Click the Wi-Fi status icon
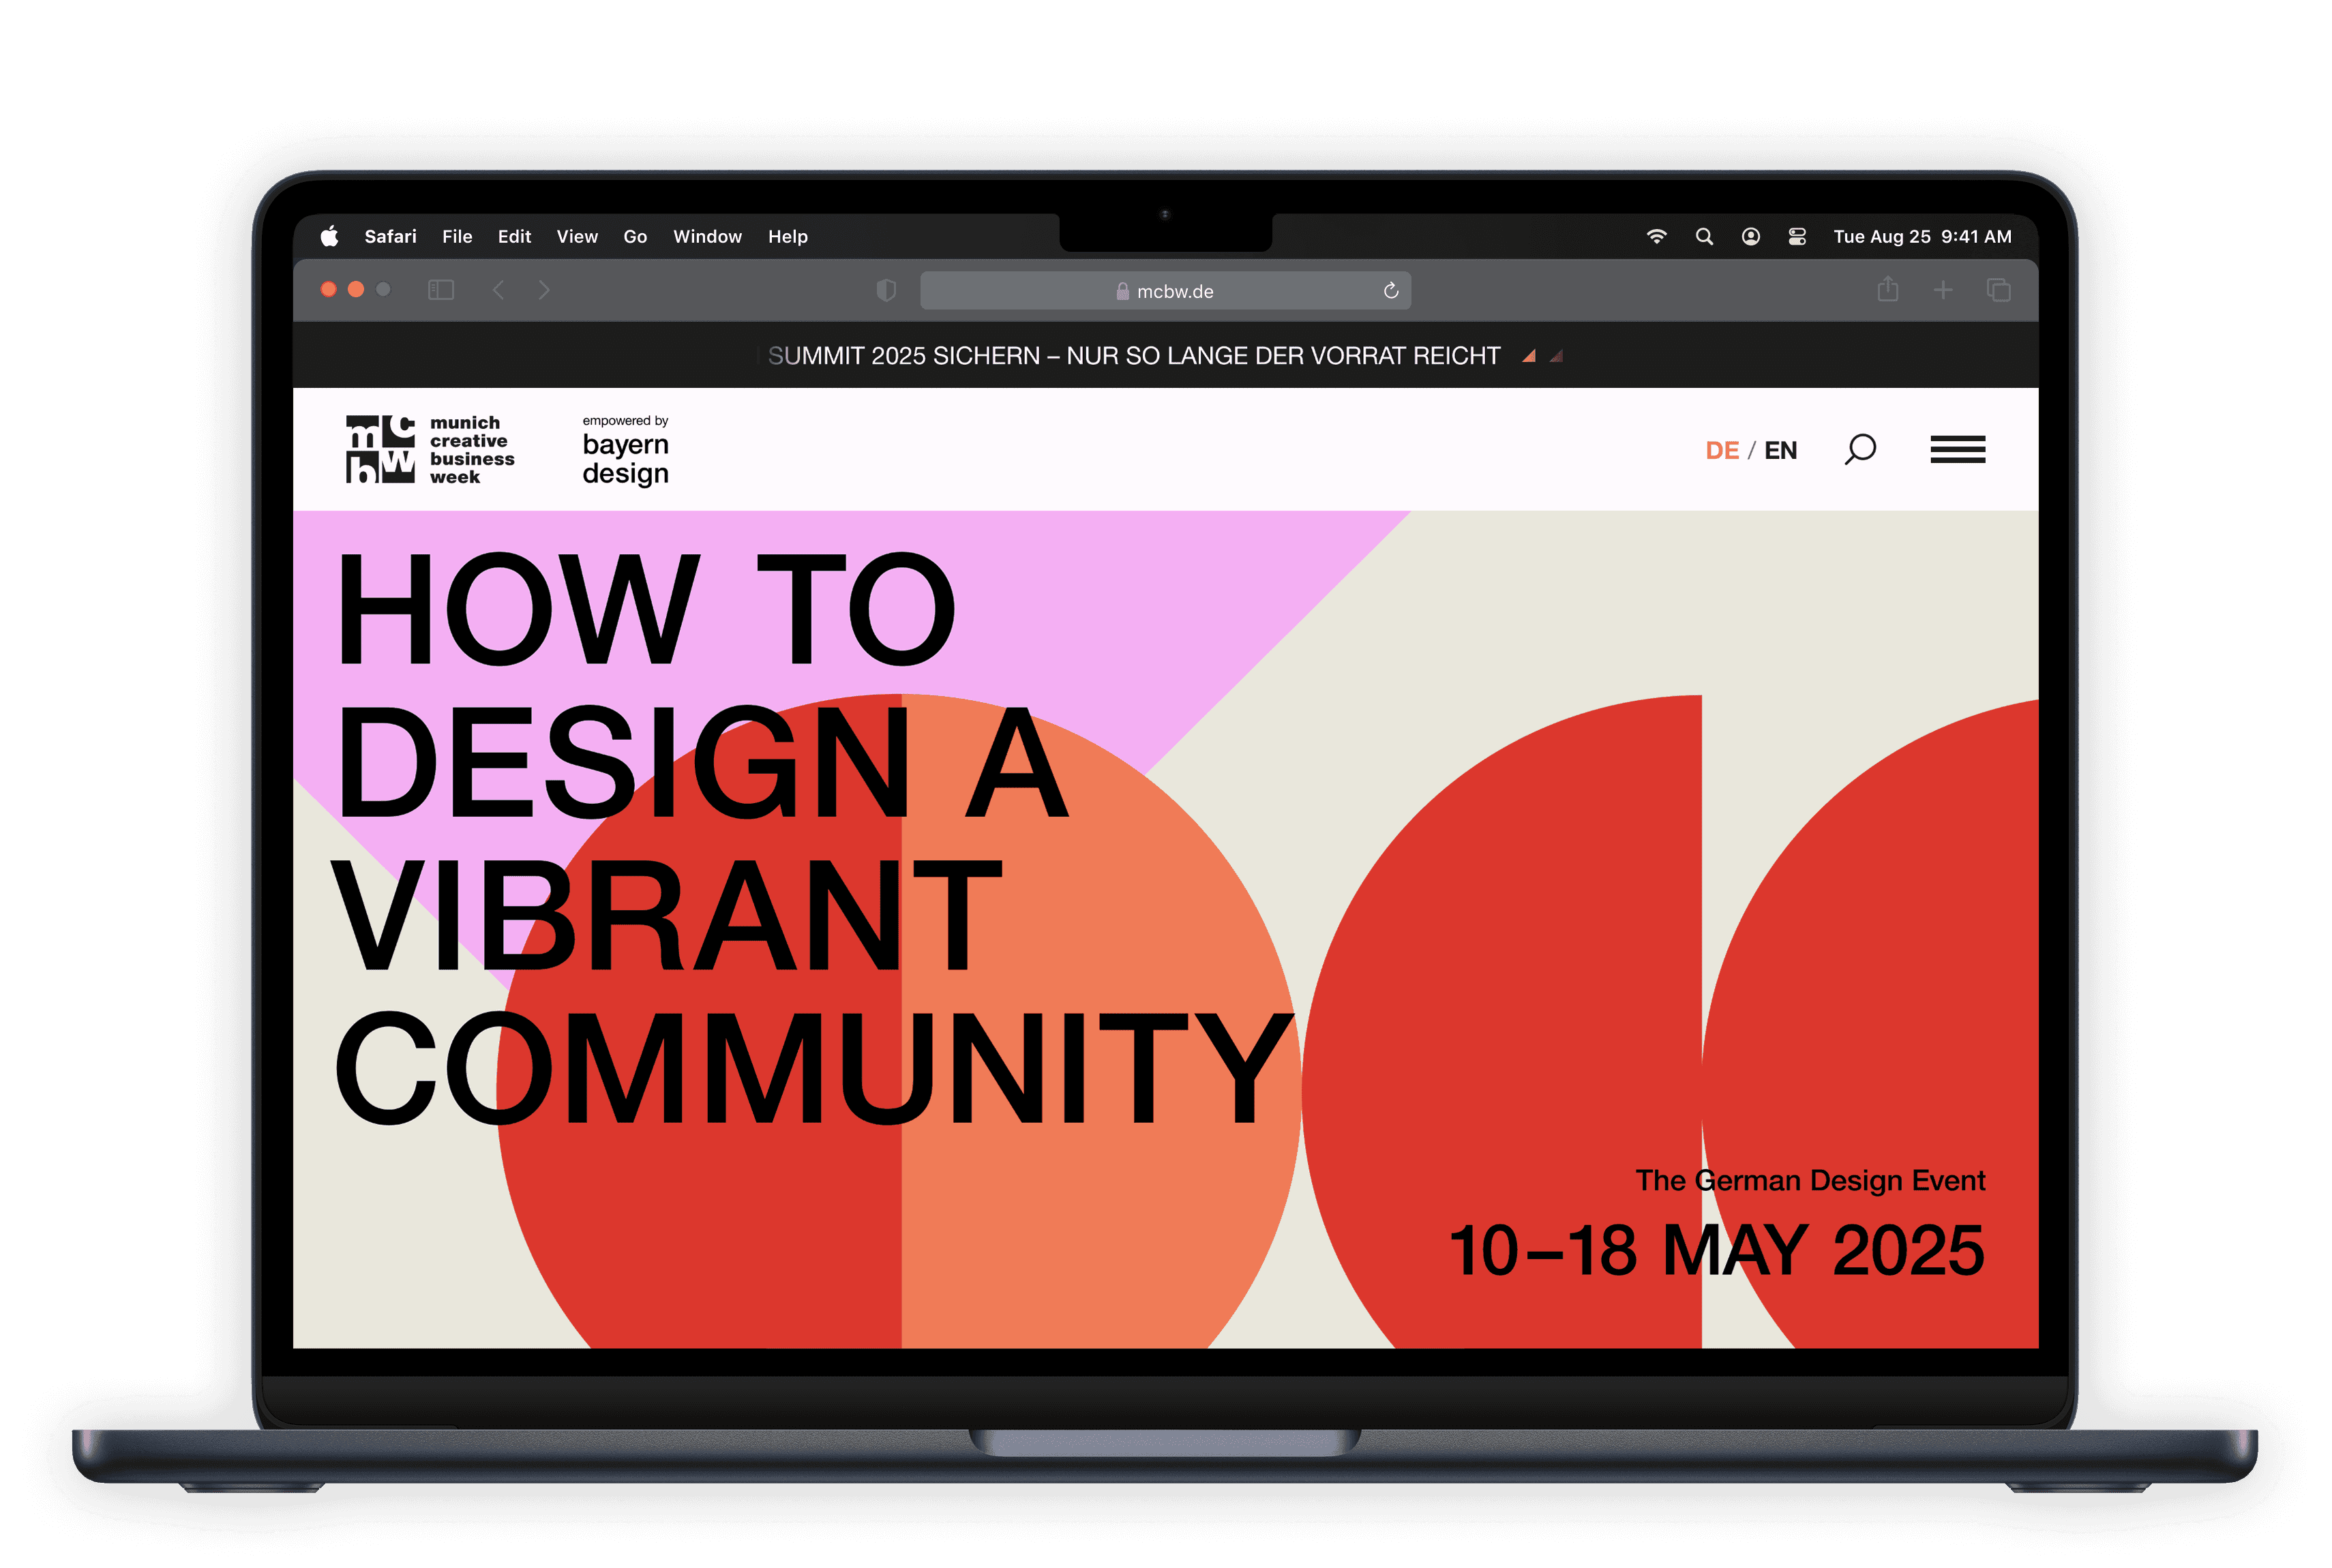Screen dimensions: 2332x1568 click(x=1656, y=237)
